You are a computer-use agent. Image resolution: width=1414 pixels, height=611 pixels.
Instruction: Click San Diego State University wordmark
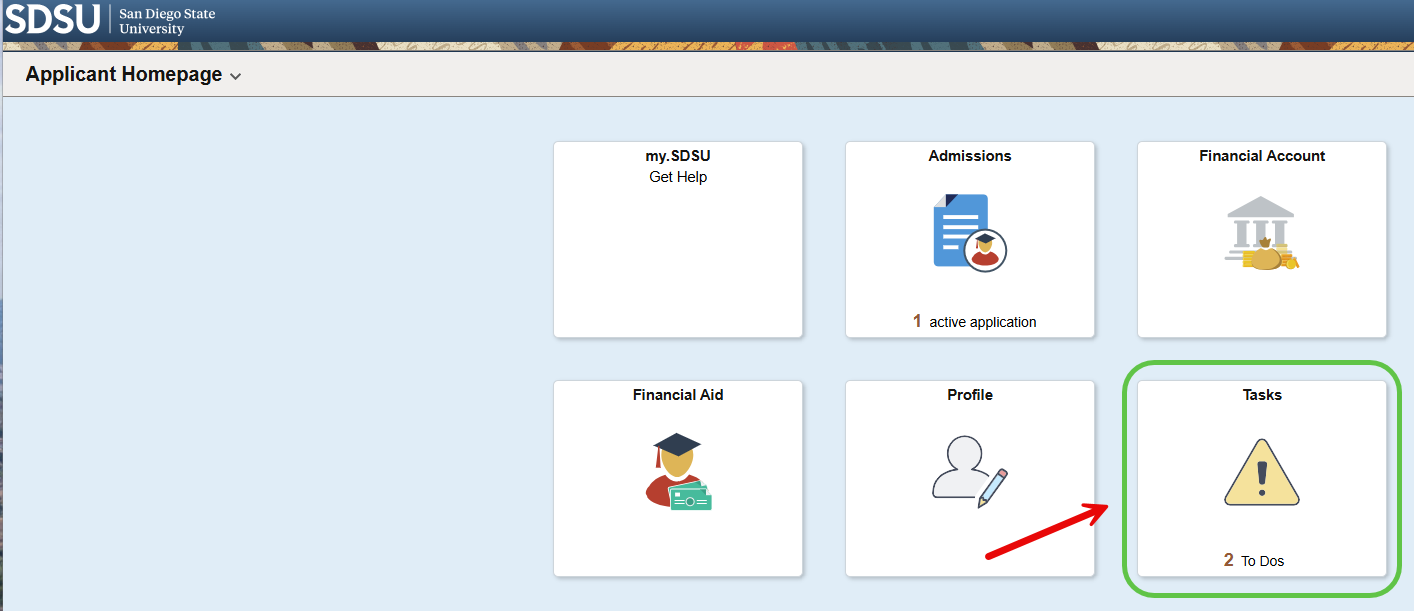pos(167,22)
